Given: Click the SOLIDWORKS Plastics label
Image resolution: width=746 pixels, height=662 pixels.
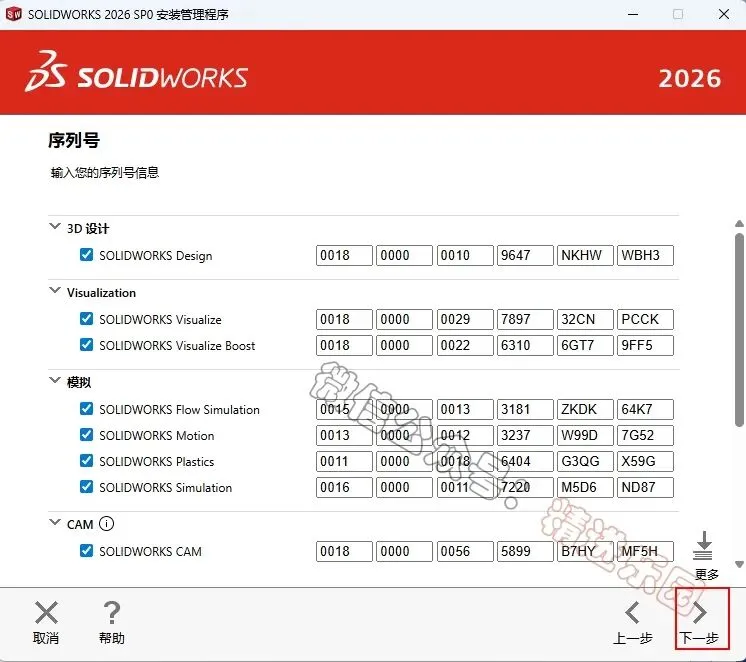Looking at the screenshot, I should click(157, 462).
